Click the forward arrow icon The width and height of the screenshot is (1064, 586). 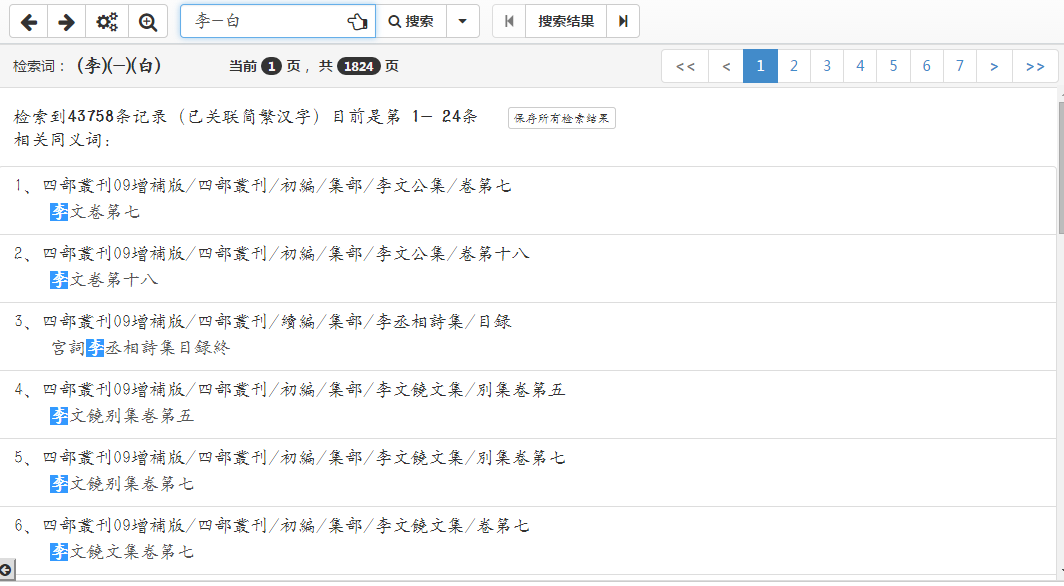coord(66,21)
